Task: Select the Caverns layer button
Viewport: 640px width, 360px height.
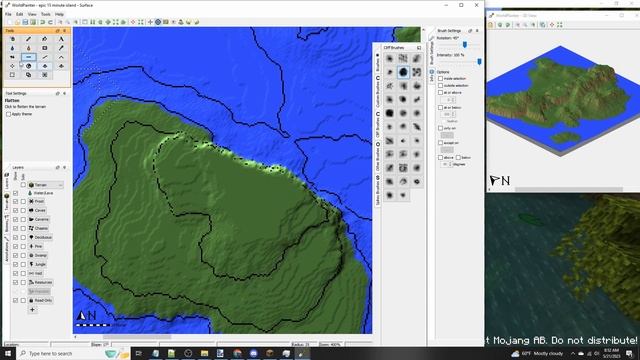Action: [x=38, y=219]
